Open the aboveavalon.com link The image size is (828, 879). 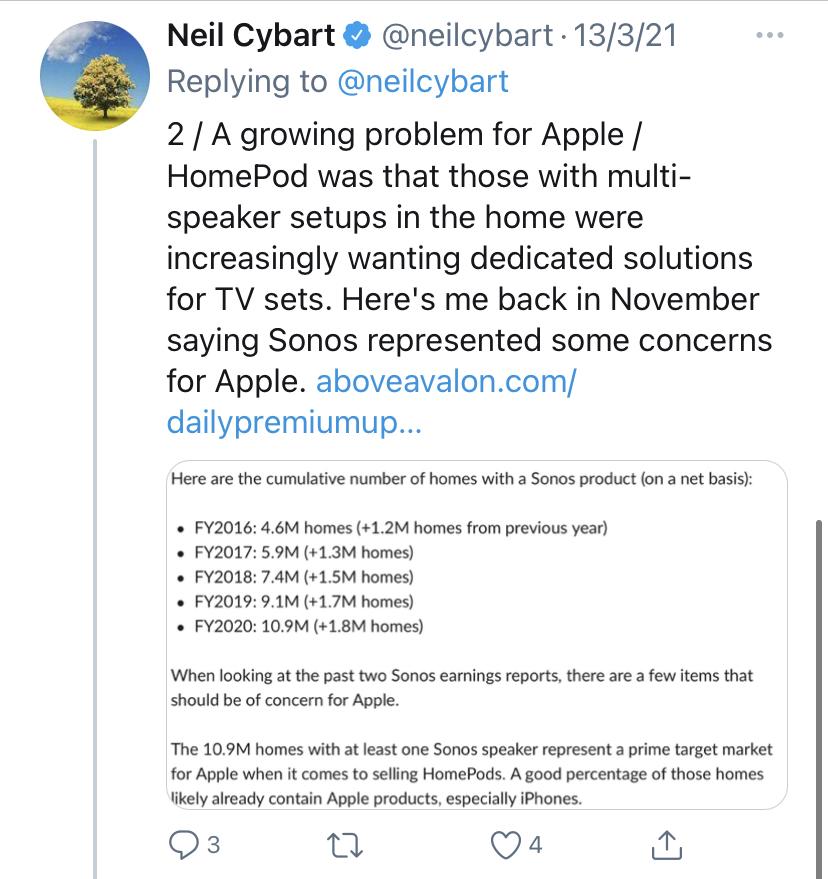445,383
